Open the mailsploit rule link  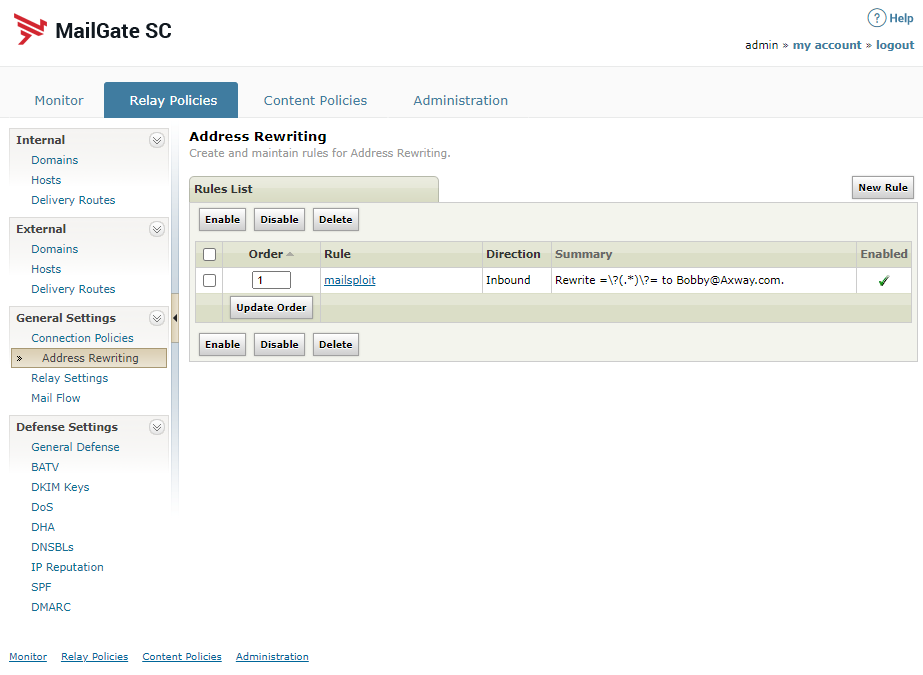pyautogui.click(x=350, y=281)
